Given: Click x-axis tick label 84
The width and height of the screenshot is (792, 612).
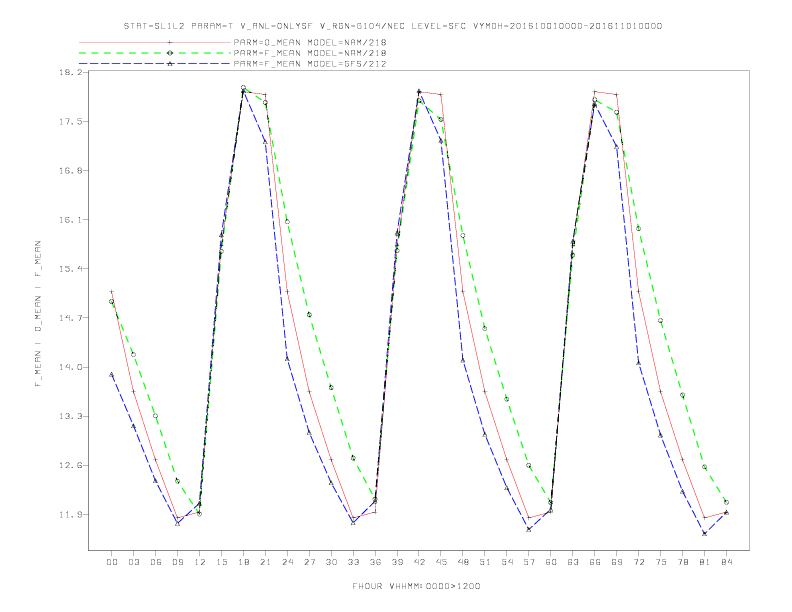Looking at the screenshot, I should pos(727,562).
